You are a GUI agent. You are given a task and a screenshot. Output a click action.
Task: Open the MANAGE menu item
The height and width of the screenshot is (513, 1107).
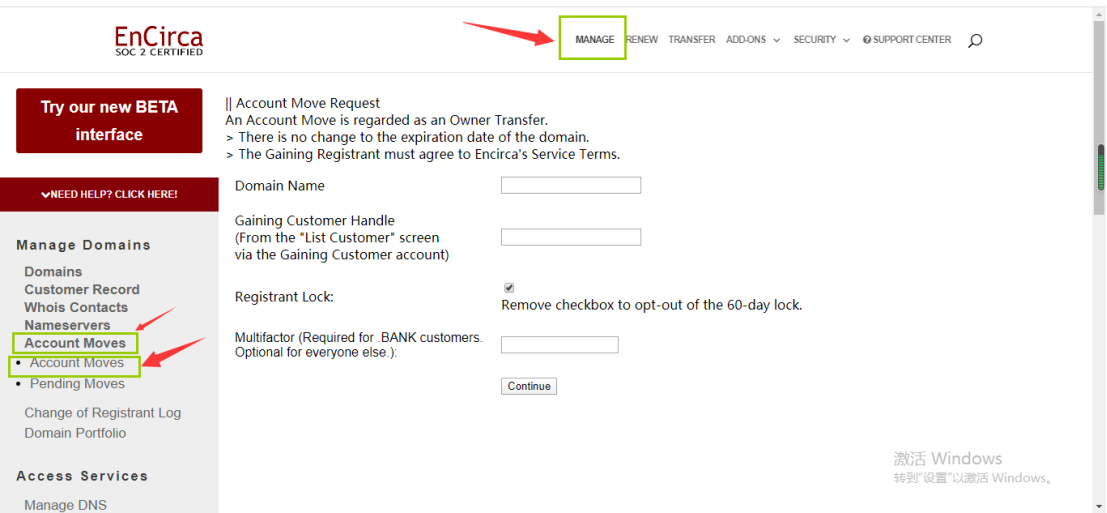click(x=594, y=40)
